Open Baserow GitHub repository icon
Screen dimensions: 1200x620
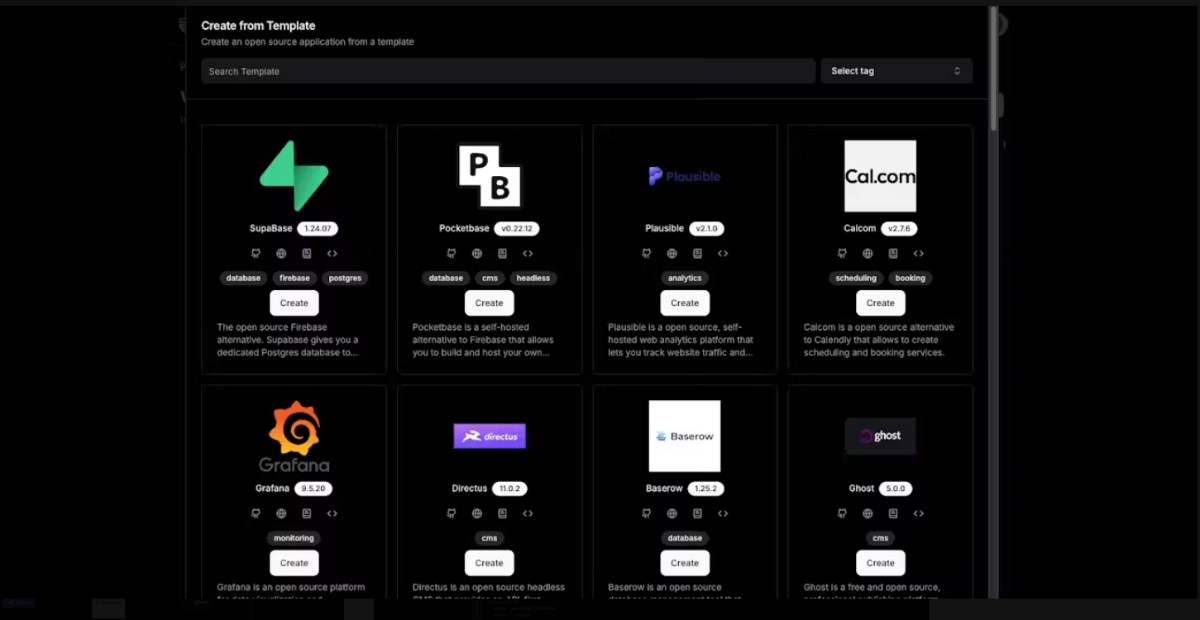646,514
